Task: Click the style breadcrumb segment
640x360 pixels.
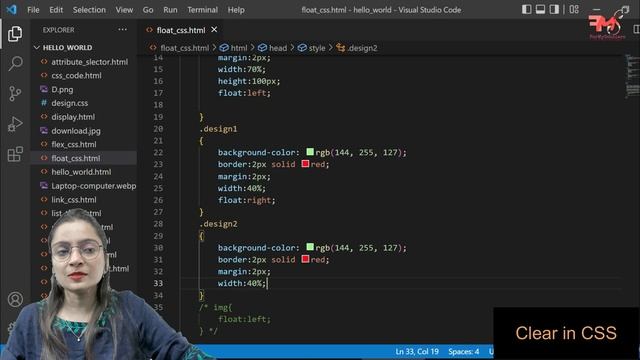Action: point(317,48)
